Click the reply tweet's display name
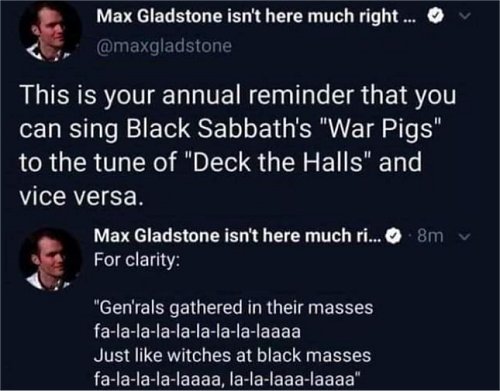This screenshot has height=391, width=500. coord(236,236)
